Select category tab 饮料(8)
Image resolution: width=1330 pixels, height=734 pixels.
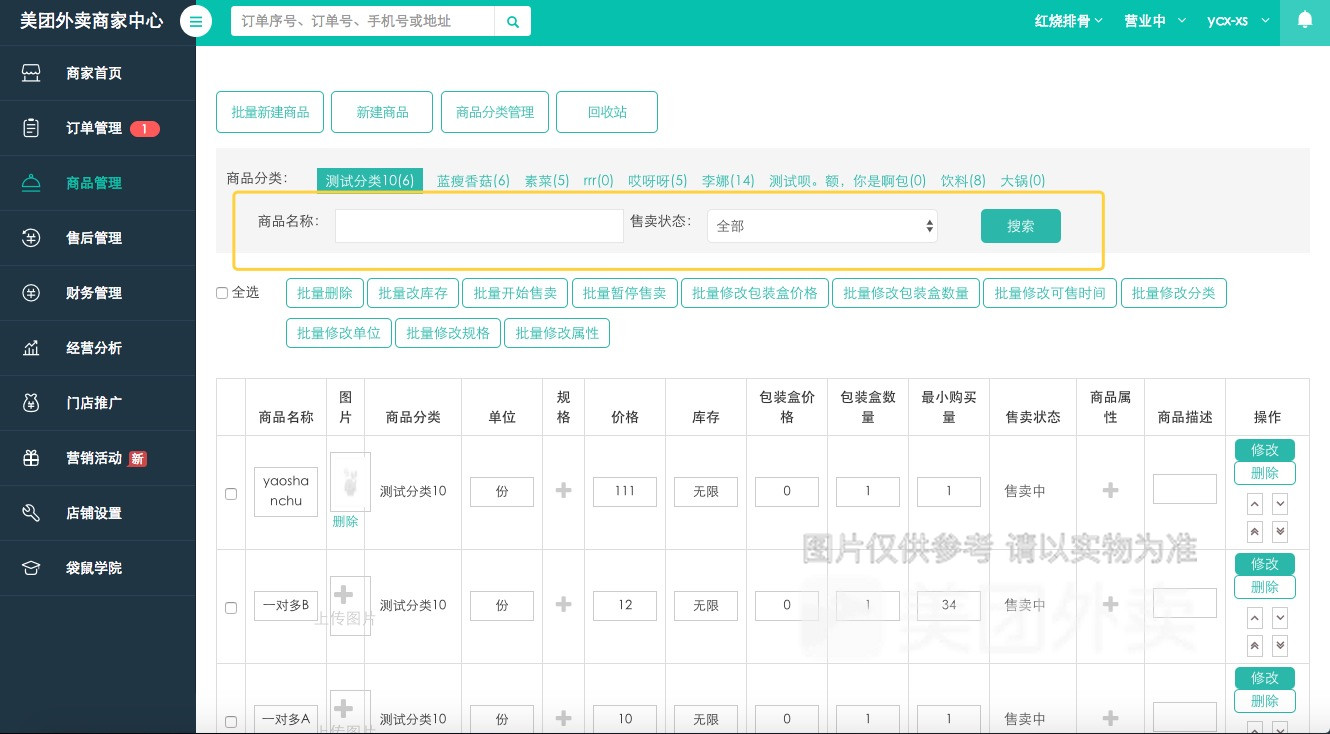tap(963, 181)
